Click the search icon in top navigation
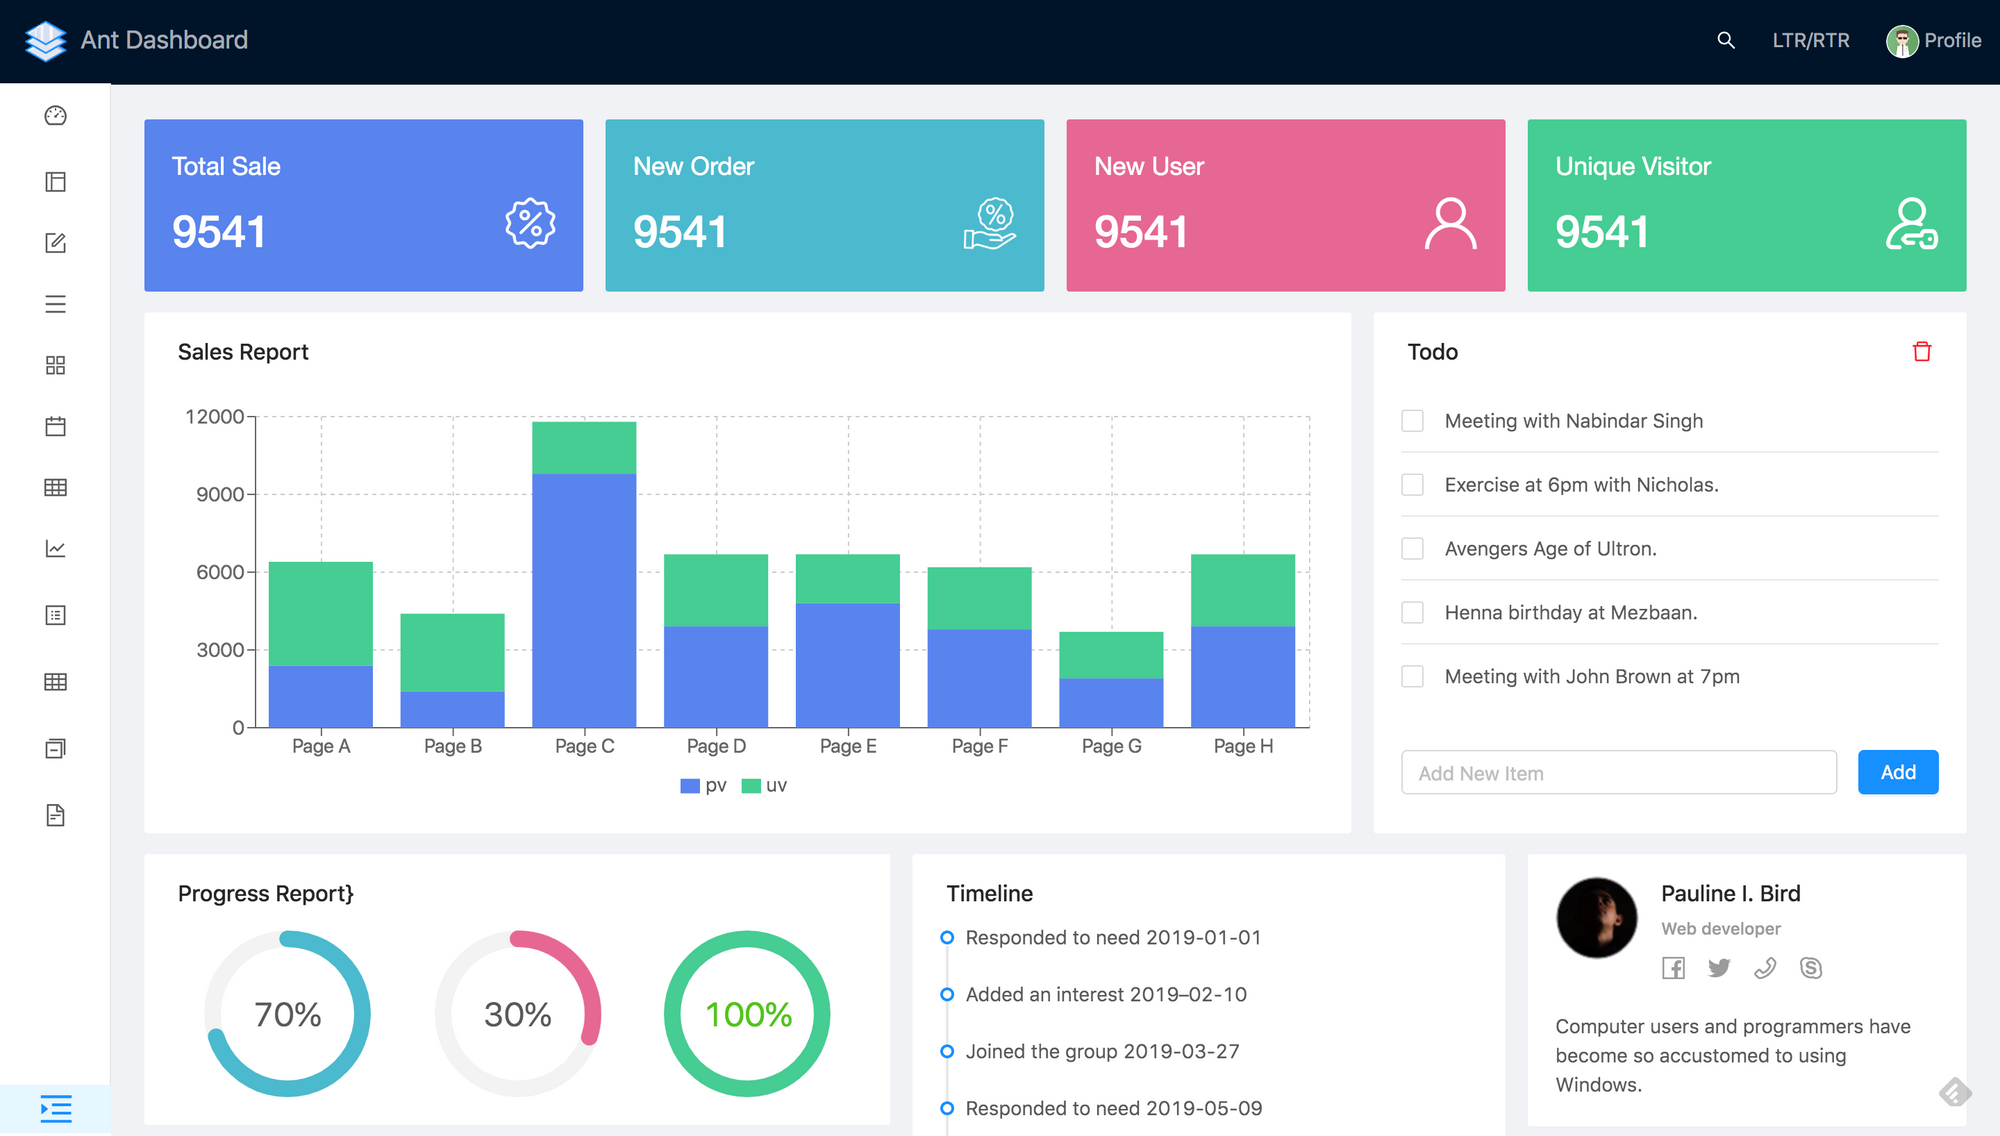The image size is (2000, 1136). [1727, 40]
